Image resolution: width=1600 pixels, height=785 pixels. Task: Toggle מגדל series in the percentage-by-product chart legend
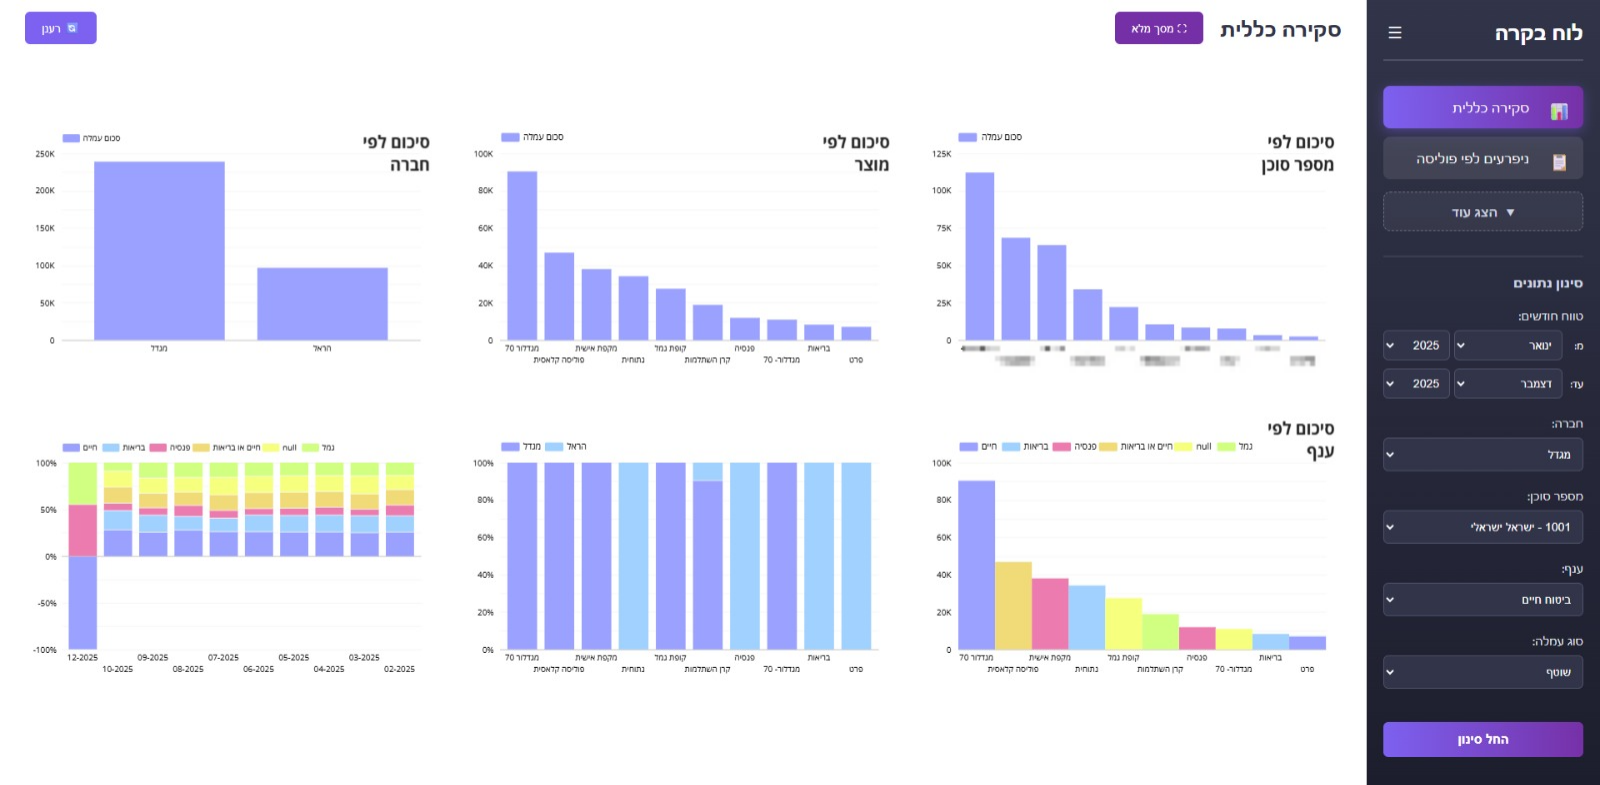[x=510, y=447]
